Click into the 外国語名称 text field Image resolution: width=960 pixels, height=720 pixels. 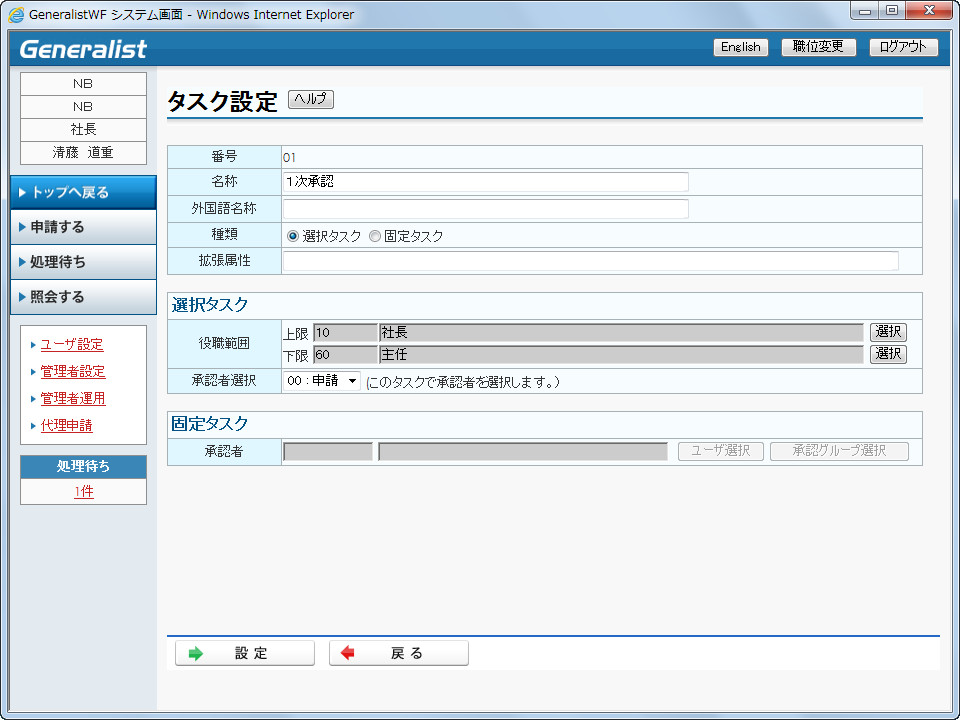coord(486,209)
